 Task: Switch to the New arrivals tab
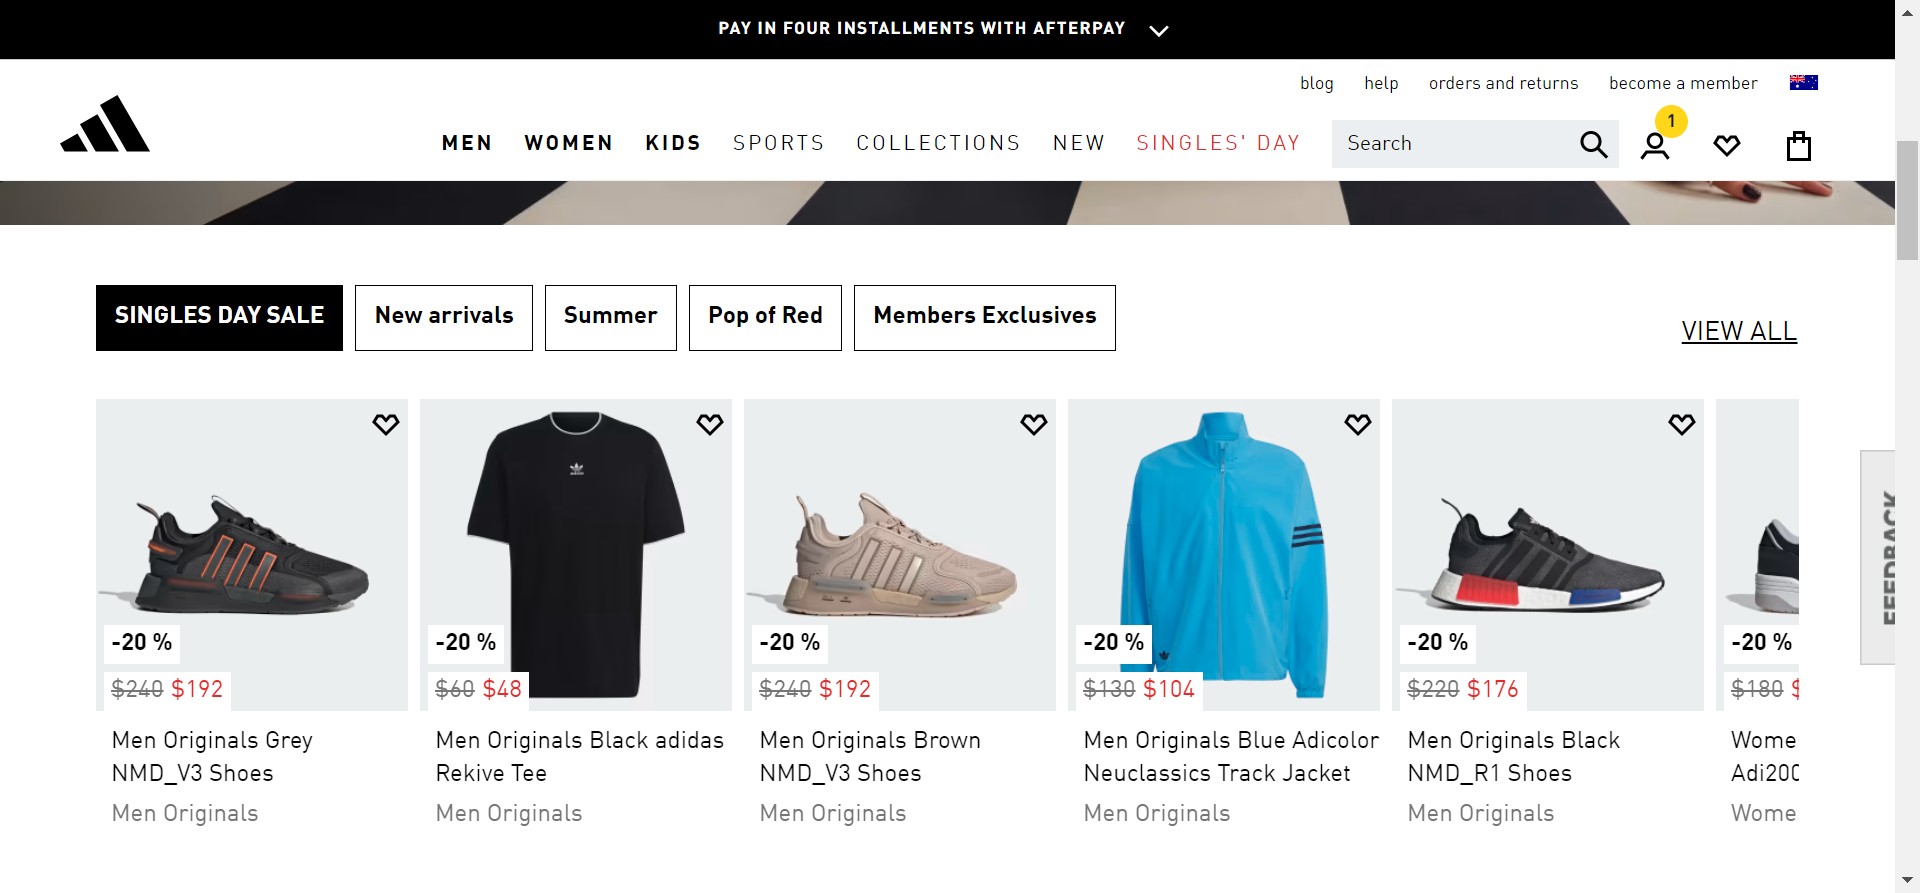[x=444, y=317]
